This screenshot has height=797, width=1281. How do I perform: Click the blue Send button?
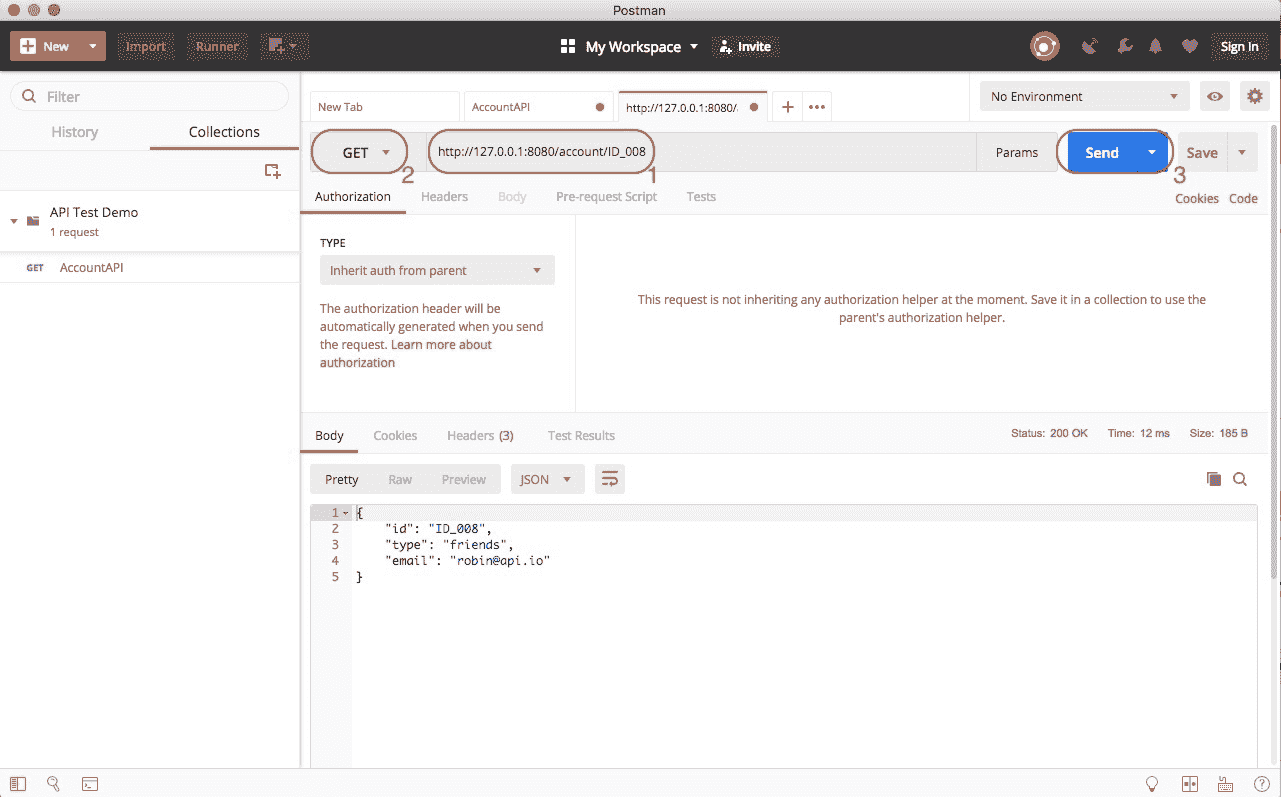click(x=1101, y=153)
